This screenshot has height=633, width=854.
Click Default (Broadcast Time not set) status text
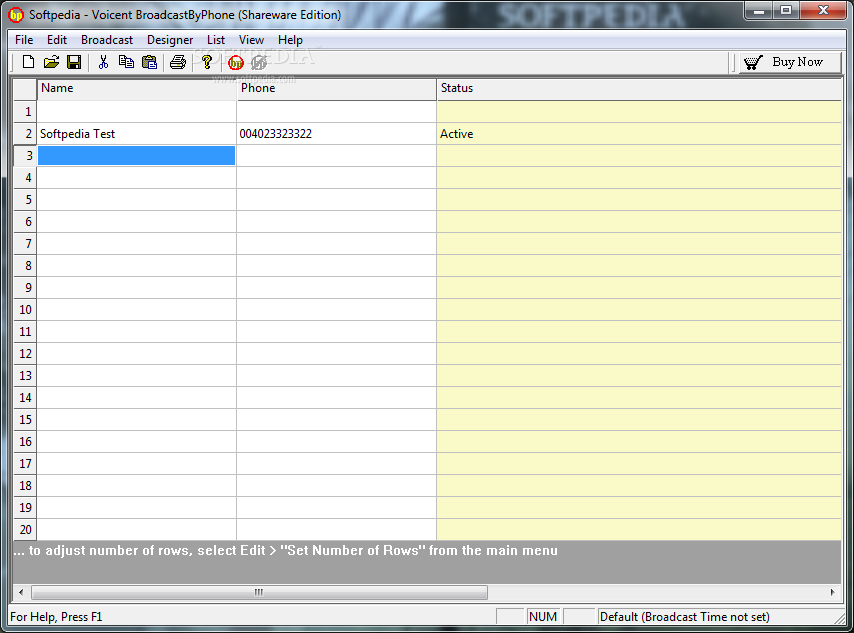(x=685, y=617)
